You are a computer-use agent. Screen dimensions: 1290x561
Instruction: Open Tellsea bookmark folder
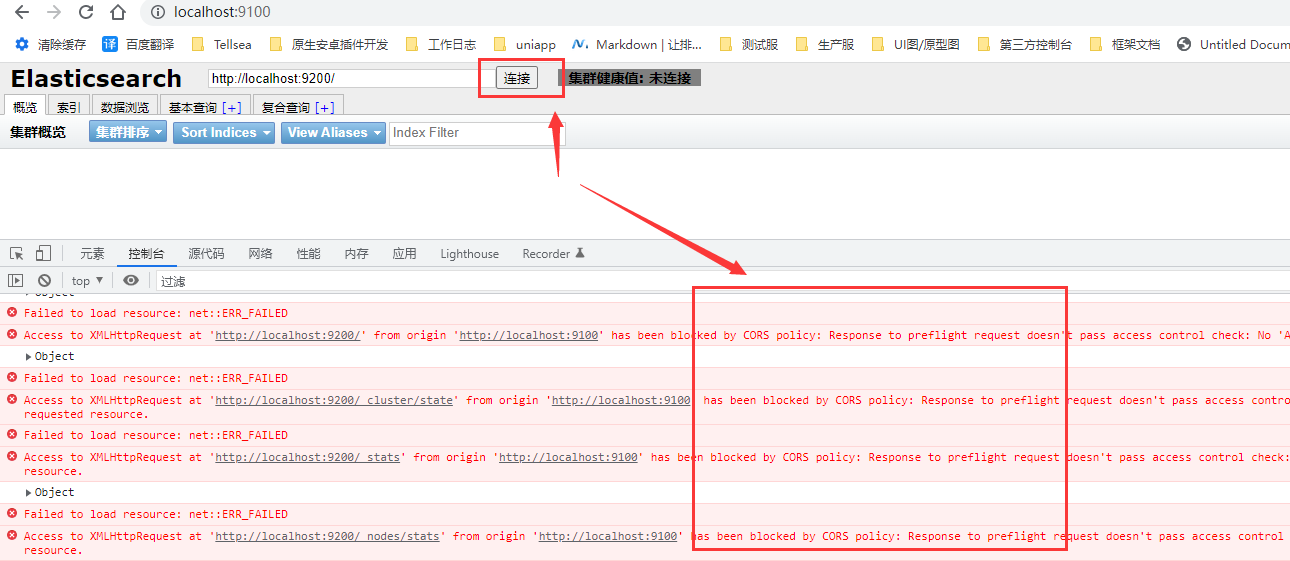(x=221, y=44)
